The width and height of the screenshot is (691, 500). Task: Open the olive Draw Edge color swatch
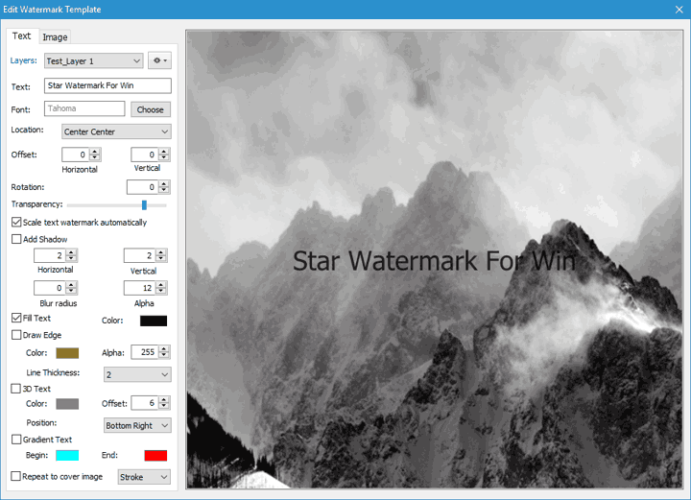click(x=67, y=353)
